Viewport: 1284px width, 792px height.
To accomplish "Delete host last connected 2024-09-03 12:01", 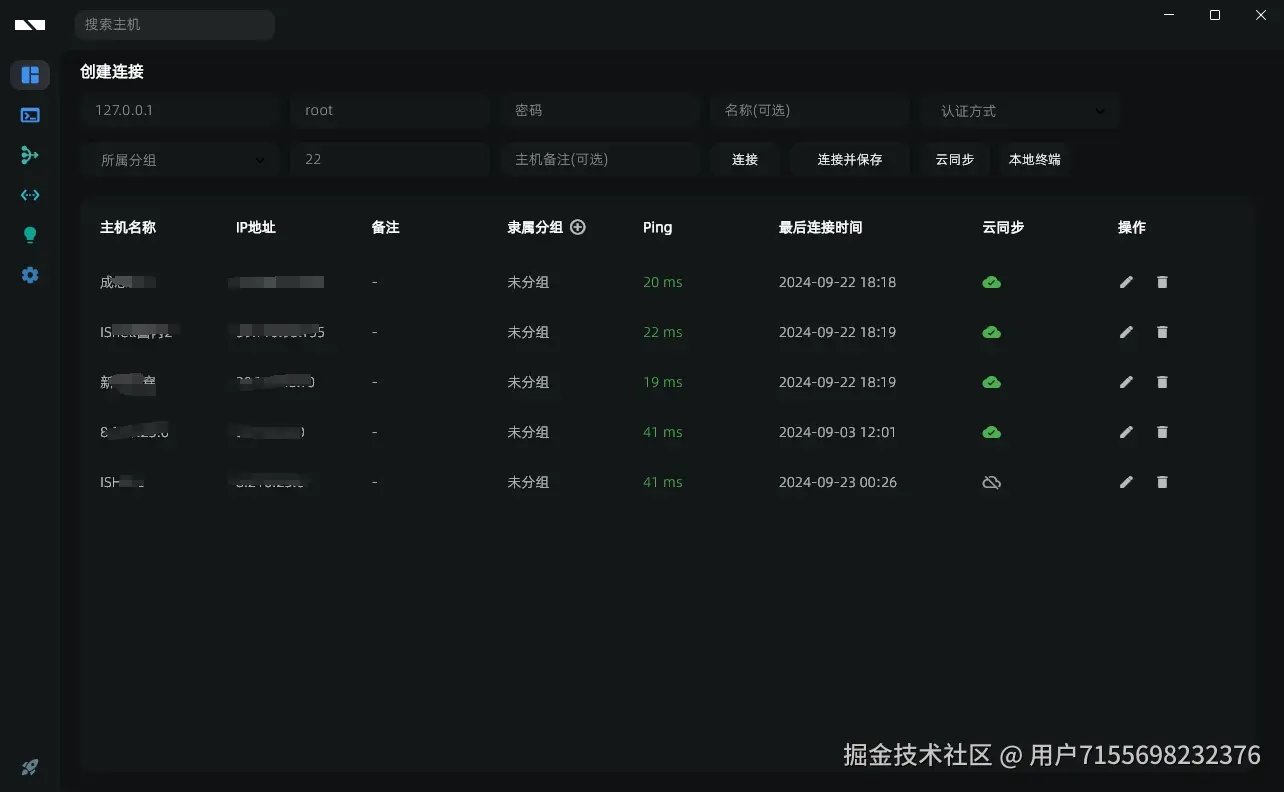I will (x=1162, y=432).
